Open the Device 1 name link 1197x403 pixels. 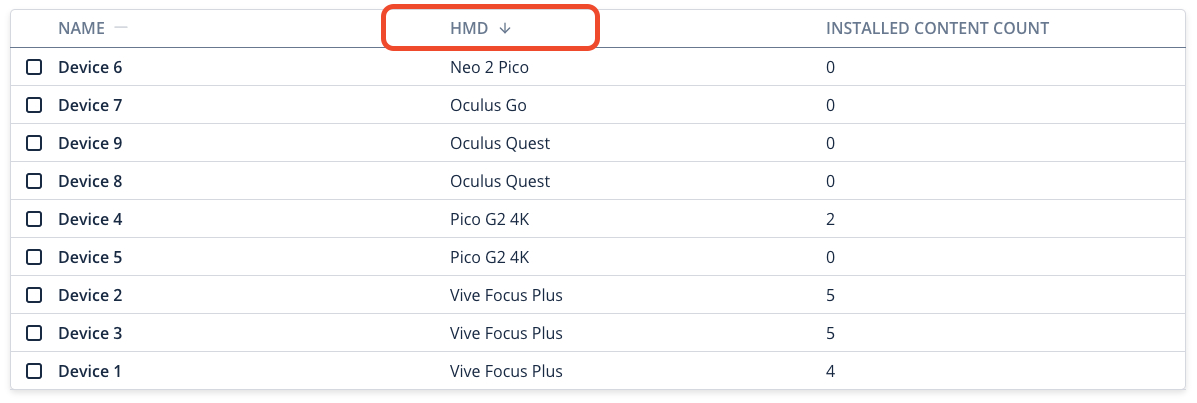90,371
